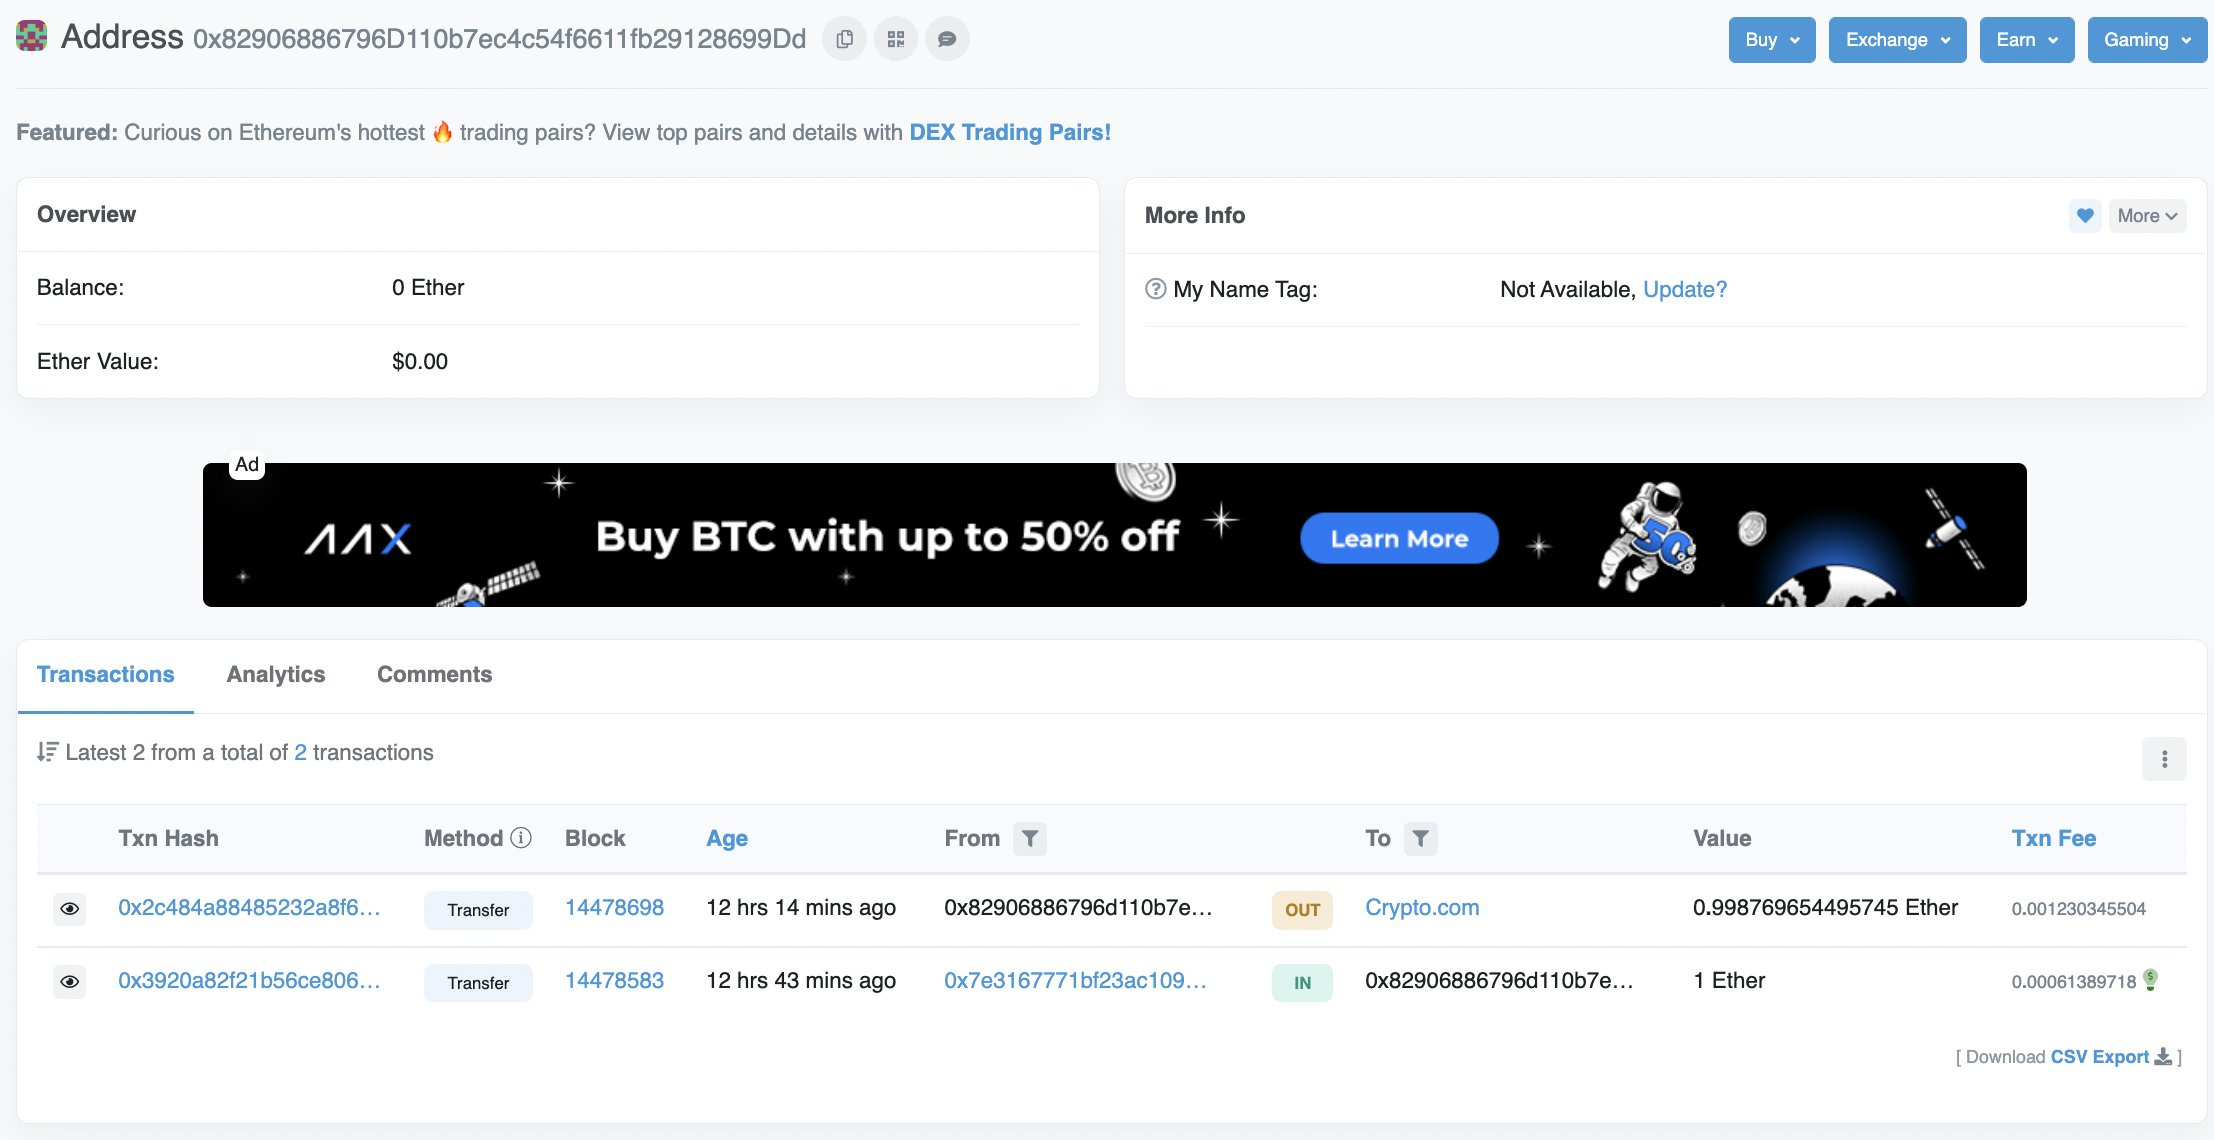Open the Crypto.com recipient link
The height and width of the screenshot is (1140, 2214).
(1422, 908)
